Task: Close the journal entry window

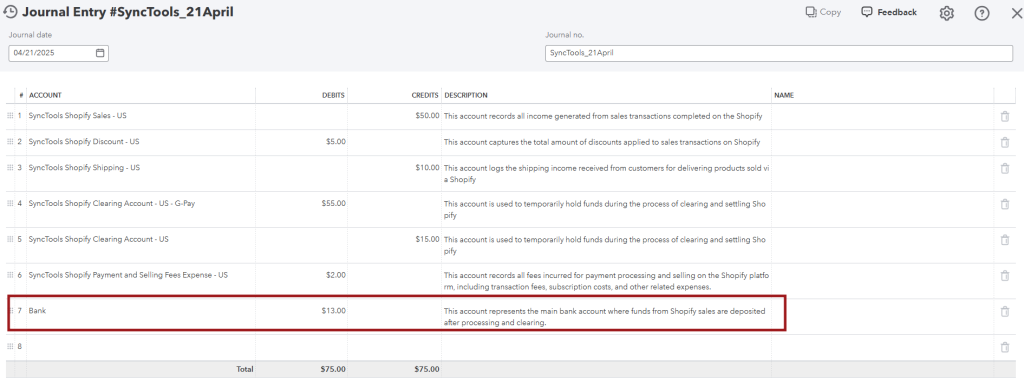Action: point(1016,13)
